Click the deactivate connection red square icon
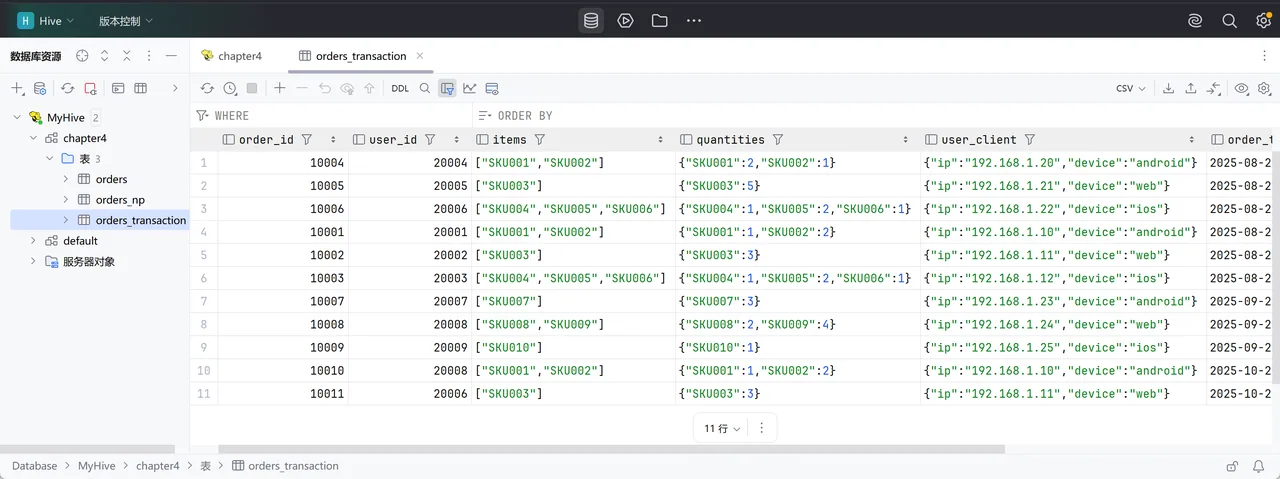 (90, 88)
